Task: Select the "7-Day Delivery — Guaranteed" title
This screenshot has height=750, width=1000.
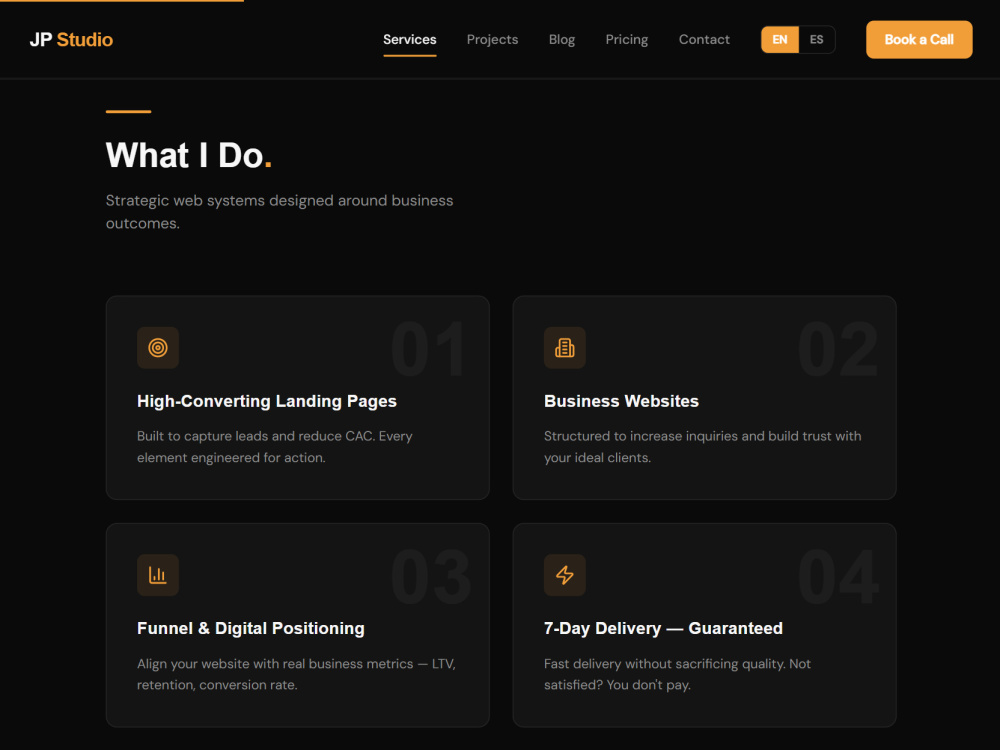Action: click(663, 628)
